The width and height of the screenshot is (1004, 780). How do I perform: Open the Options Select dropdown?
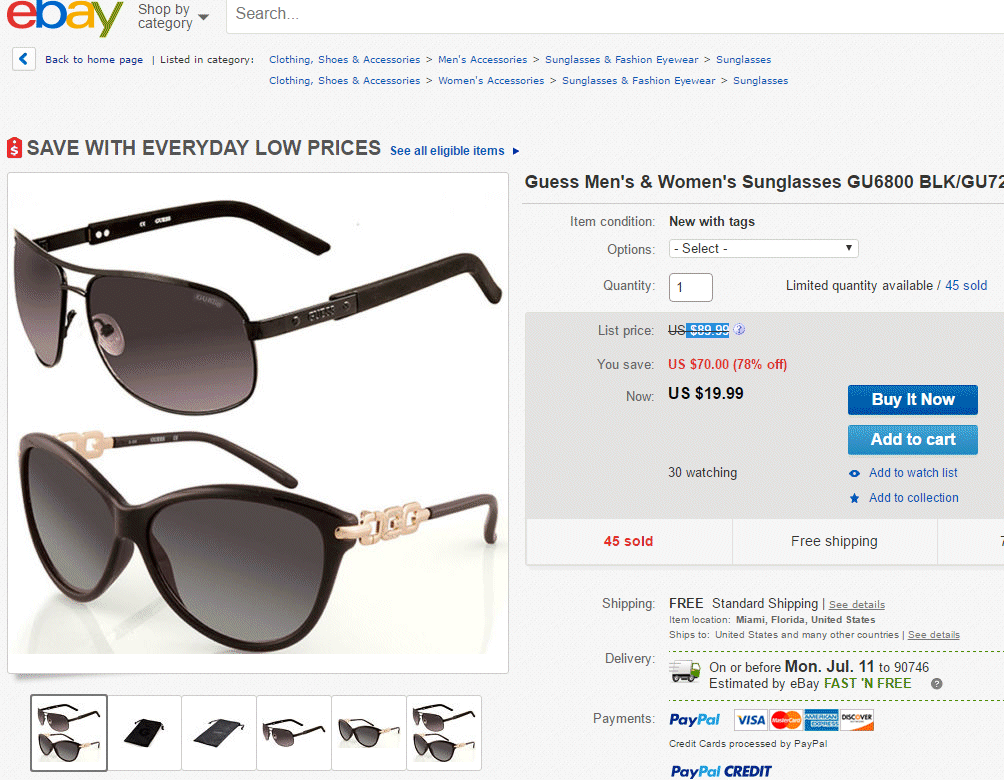point(763,248)
